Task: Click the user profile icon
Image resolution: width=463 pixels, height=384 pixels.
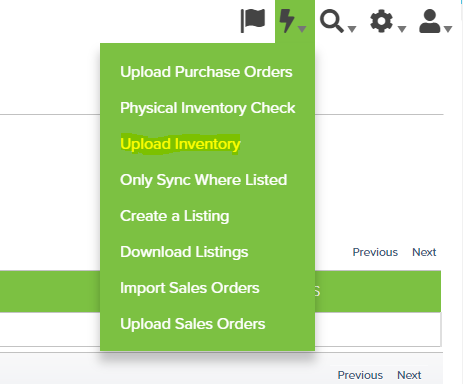Action: 430,21
